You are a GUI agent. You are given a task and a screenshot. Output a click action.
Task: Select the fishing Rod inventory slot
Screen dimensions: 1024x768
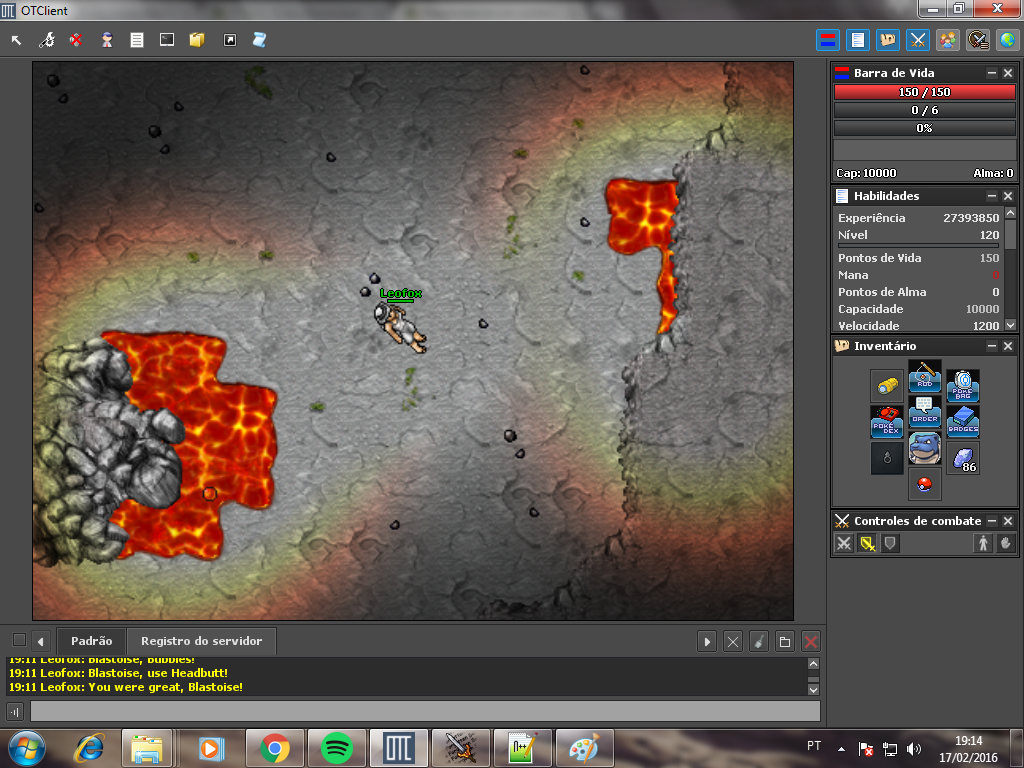click(925, 376)
